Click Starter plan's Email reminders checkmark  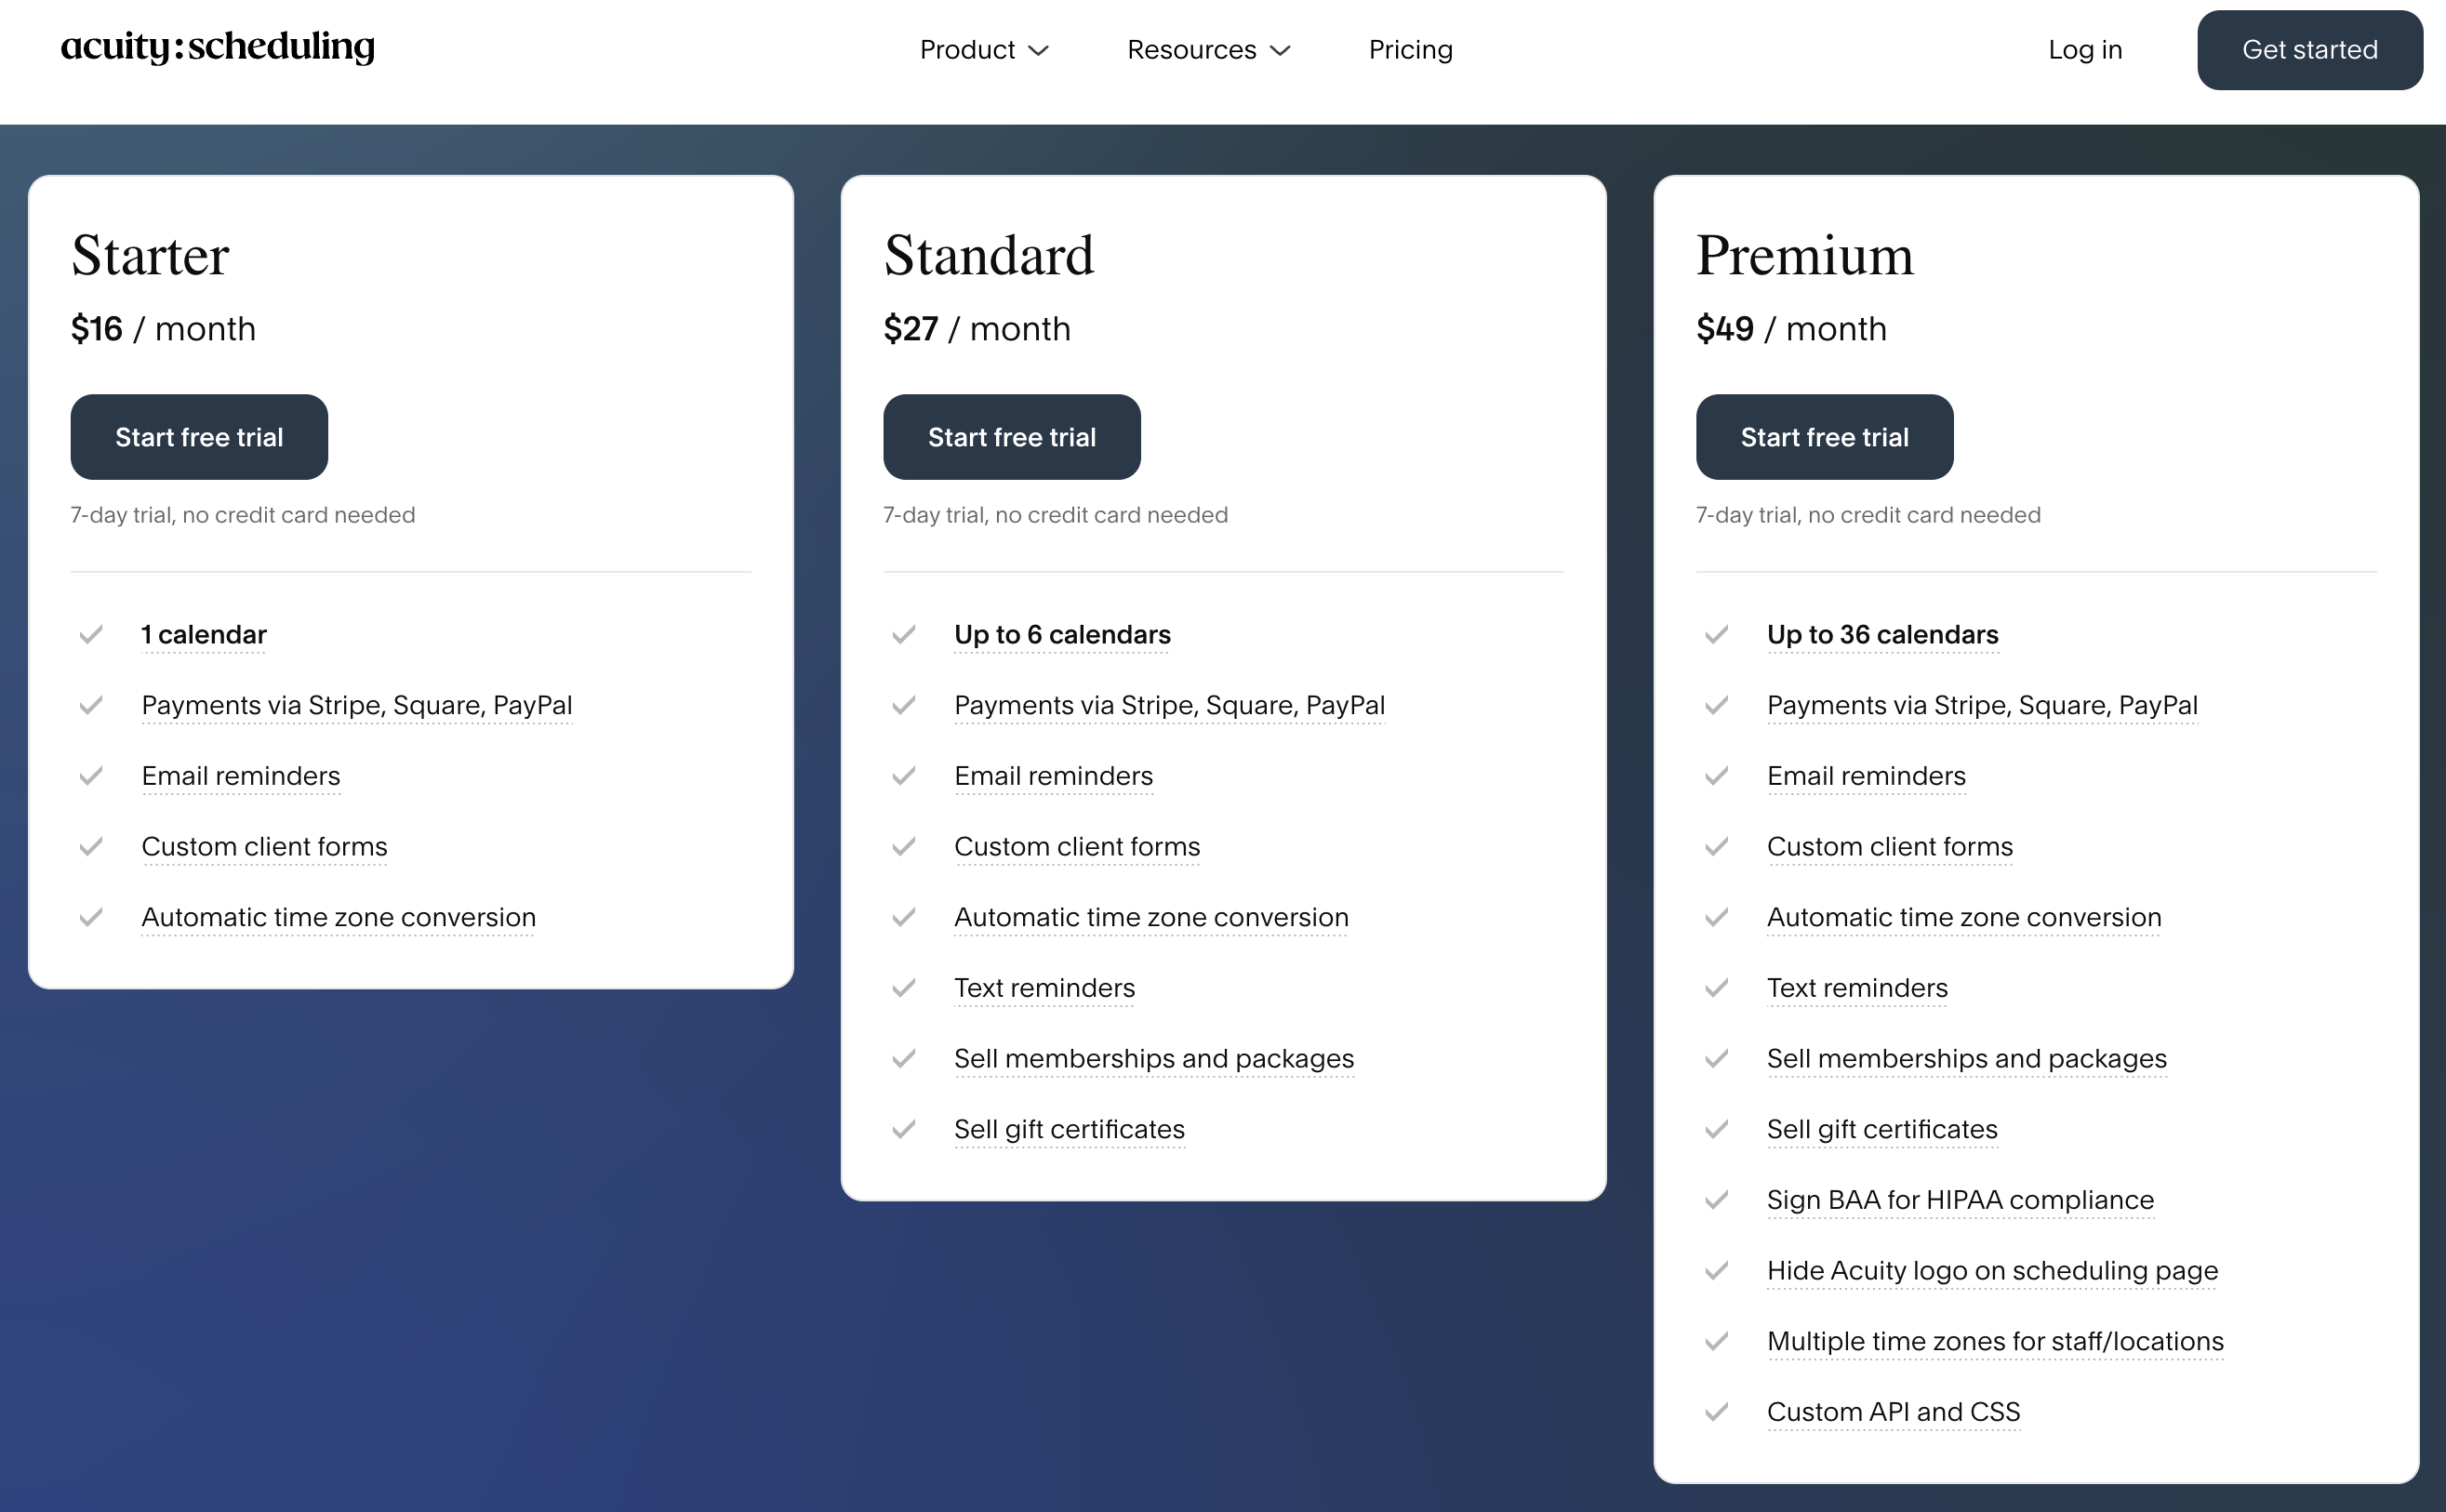point(91,776)
